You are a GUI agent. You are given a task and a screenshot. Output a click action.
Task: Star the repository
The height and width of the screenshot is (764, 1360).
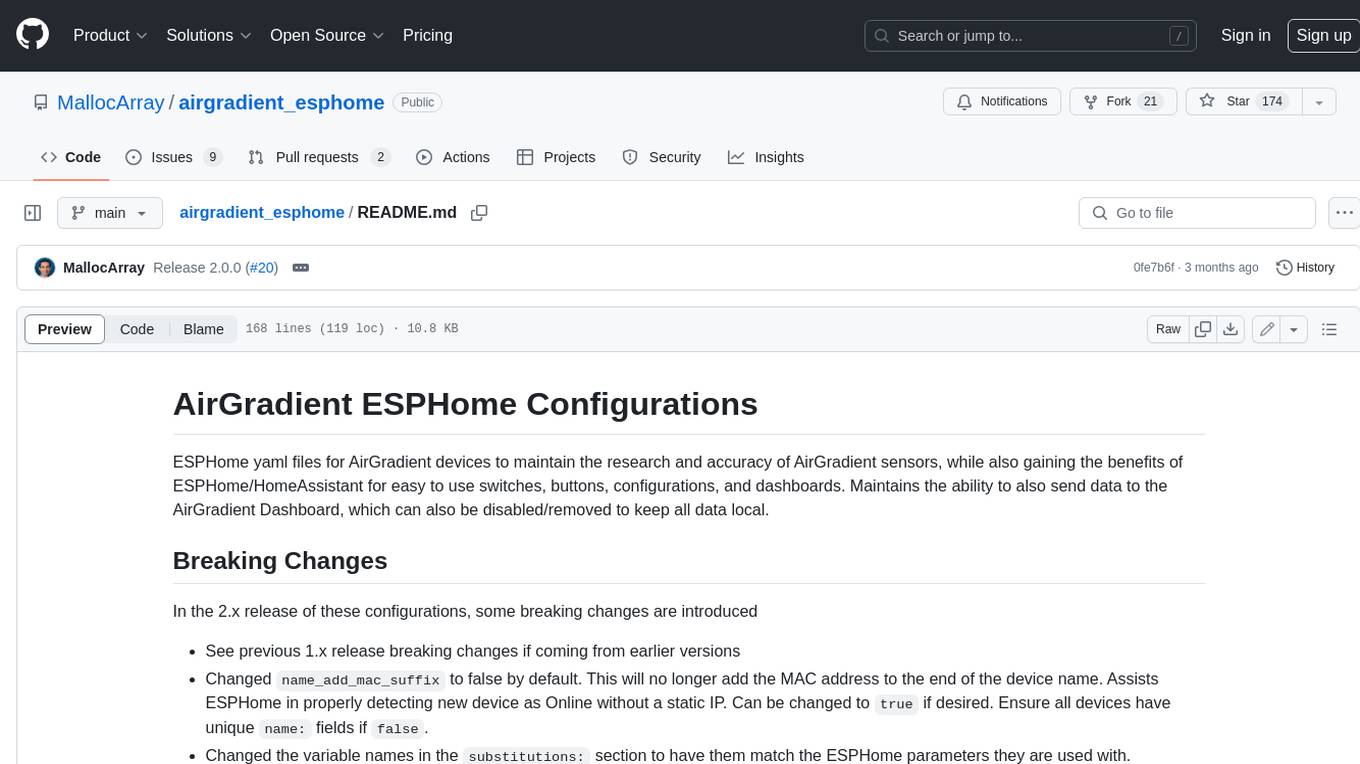(1243, 101)
